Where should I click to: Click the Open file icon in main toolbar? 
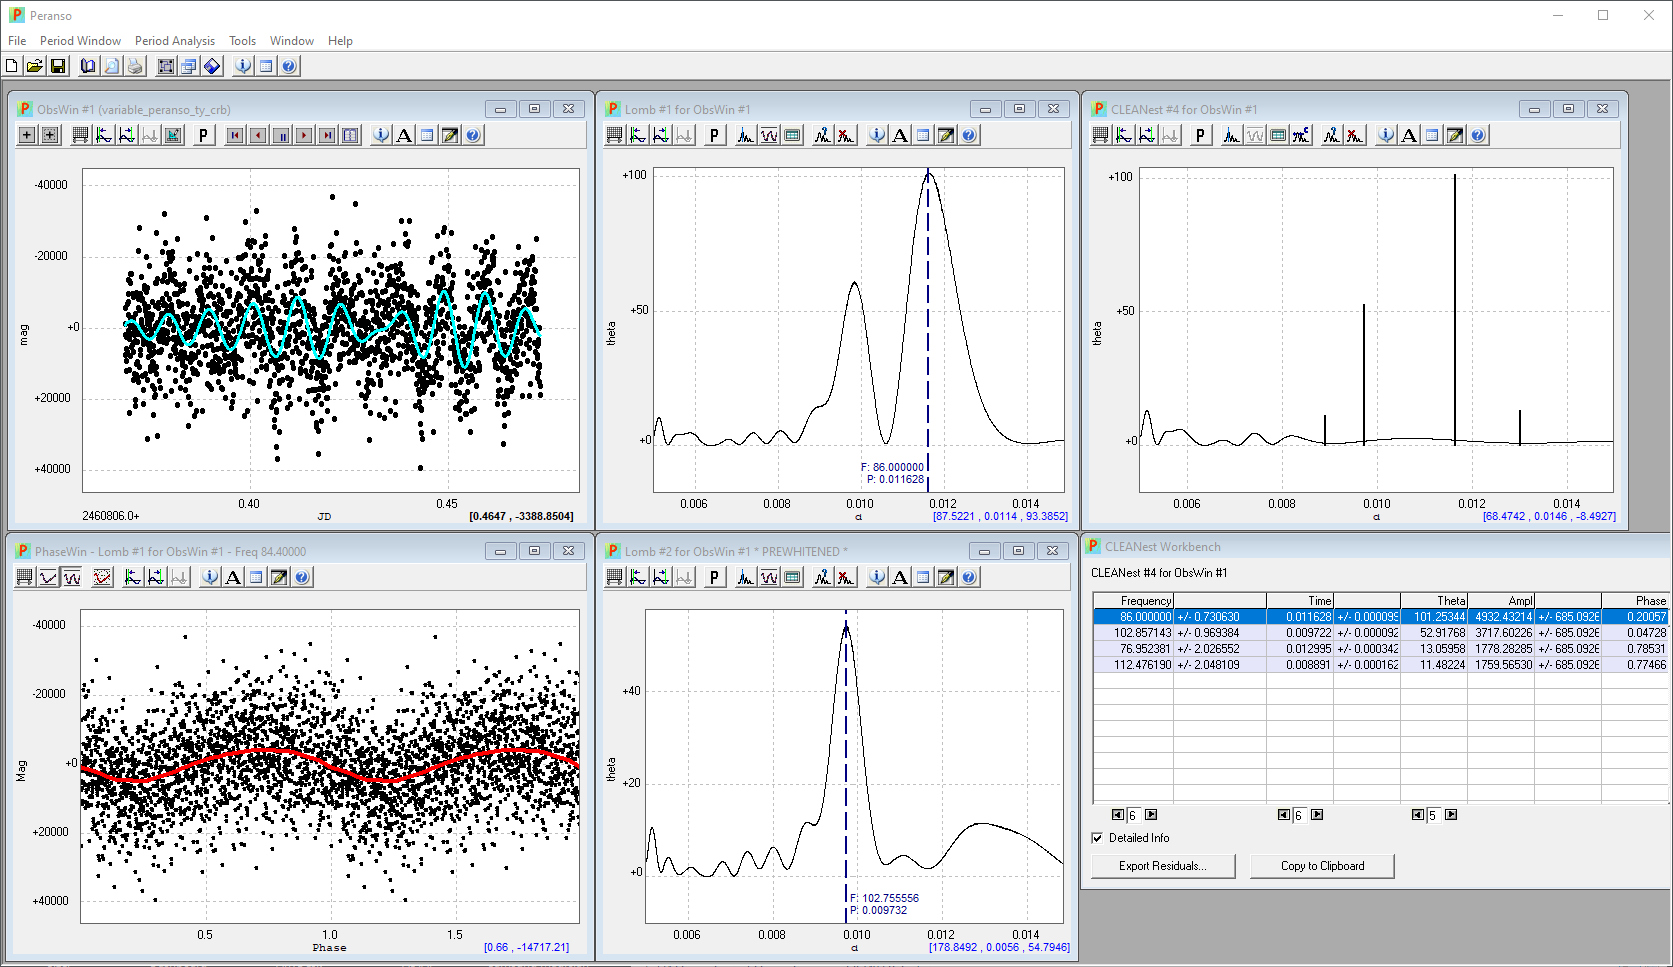(x=35, y=66)
